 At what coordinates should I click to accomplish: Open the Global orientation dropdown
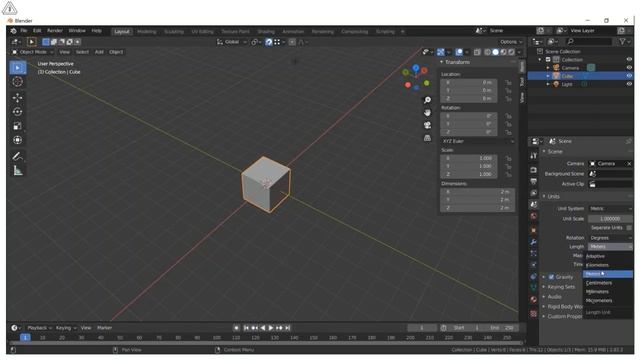(x=232, y=42)
